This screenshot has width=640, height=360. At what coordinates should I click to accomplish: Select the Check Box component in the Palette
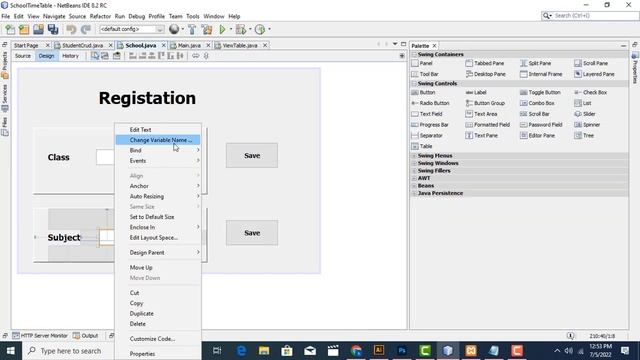point(591,93)
